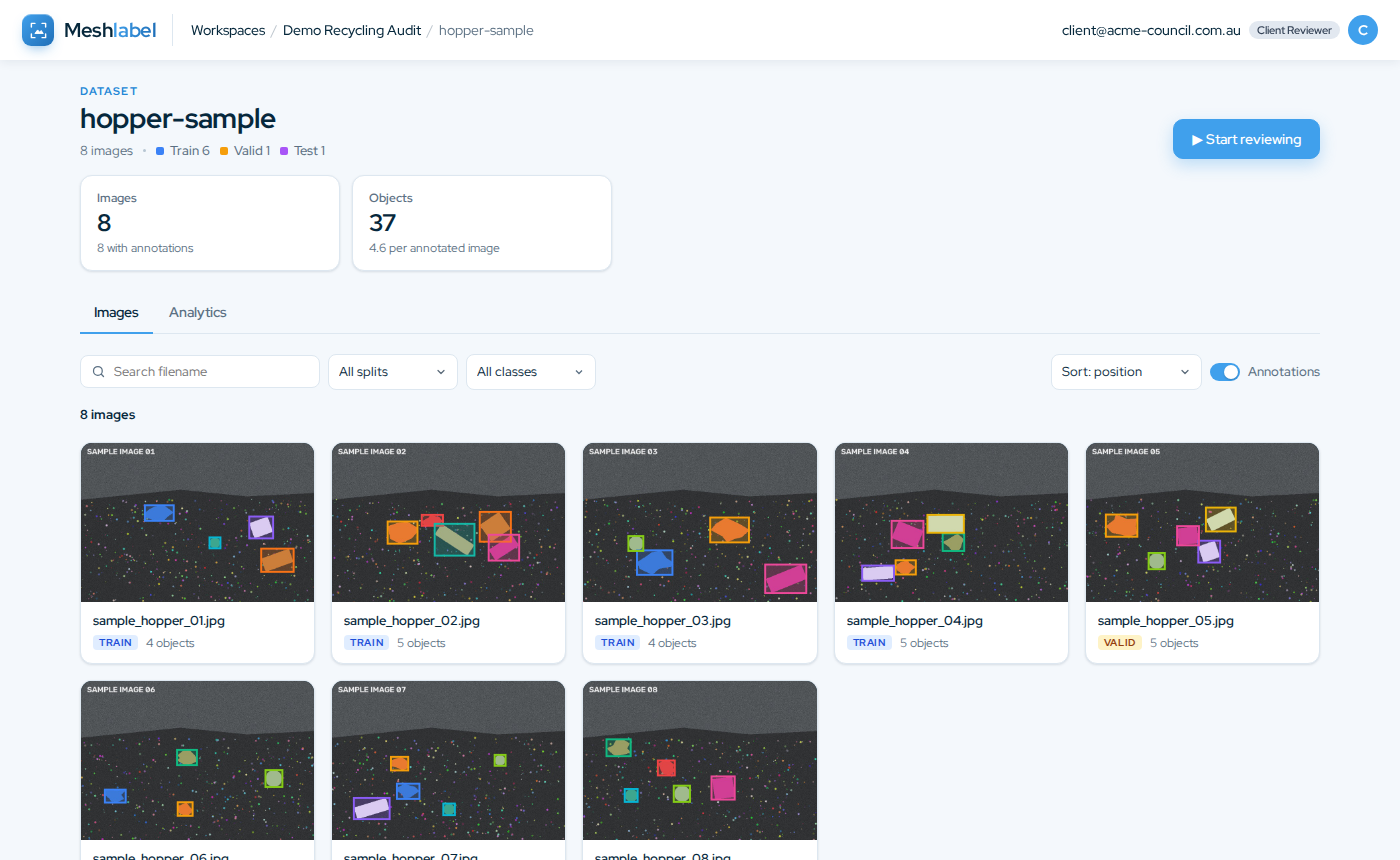
Task: Open the Sample Image 08 thumbnail
Action: pyautogui.click(x=700, y=761)
